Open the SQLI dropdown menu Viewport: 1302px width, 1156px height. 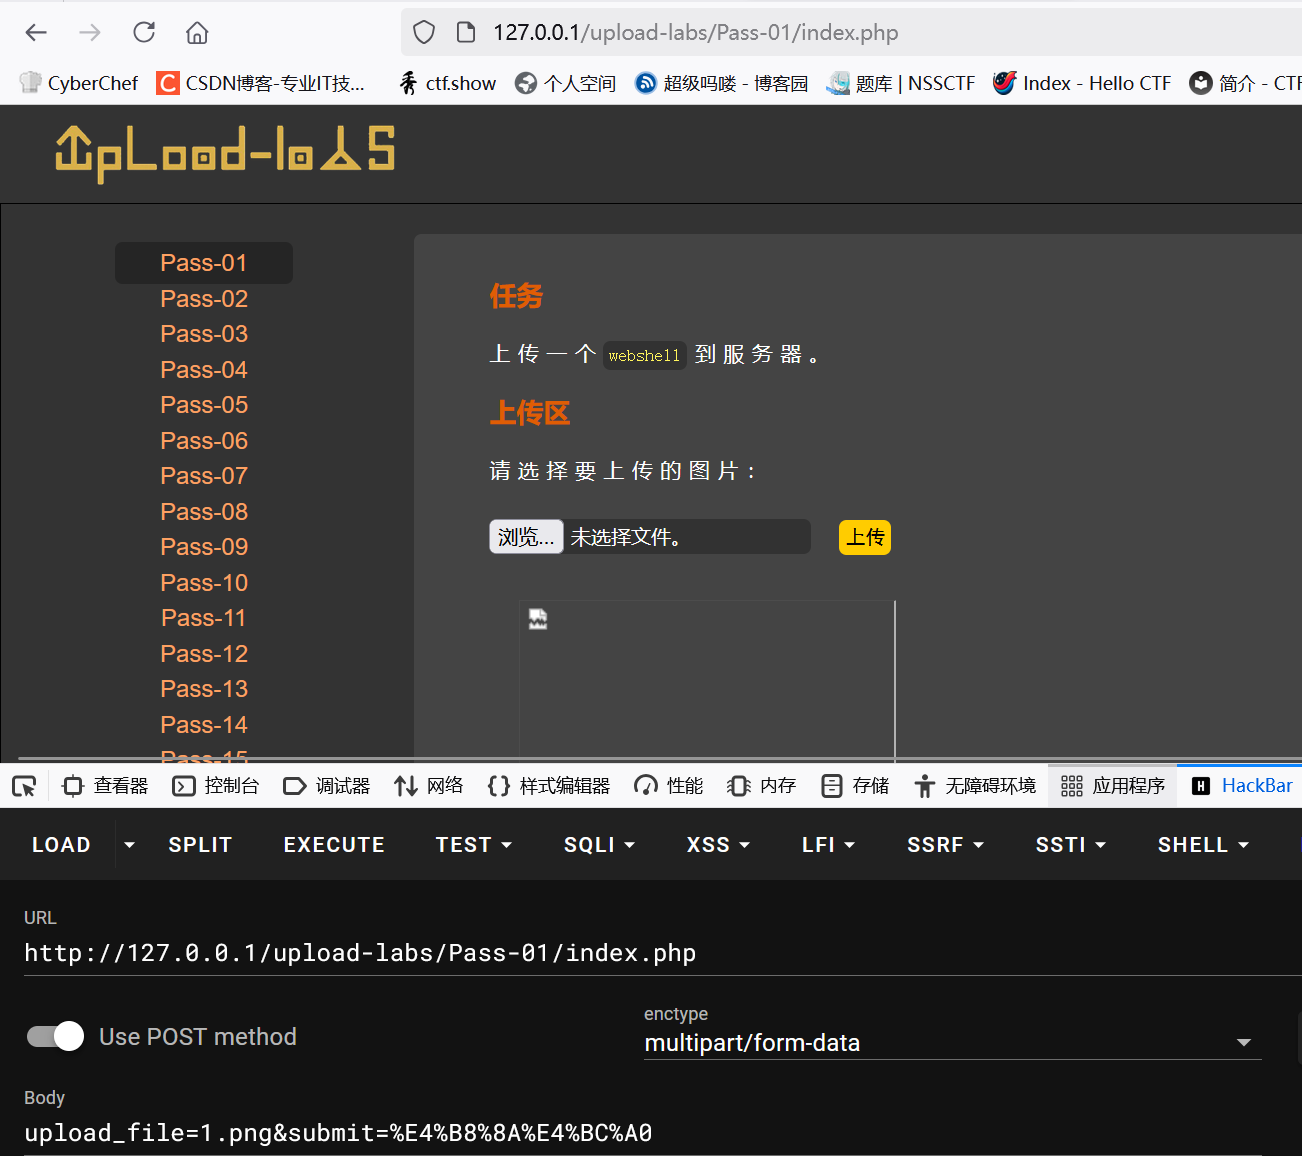pos(600,845)
